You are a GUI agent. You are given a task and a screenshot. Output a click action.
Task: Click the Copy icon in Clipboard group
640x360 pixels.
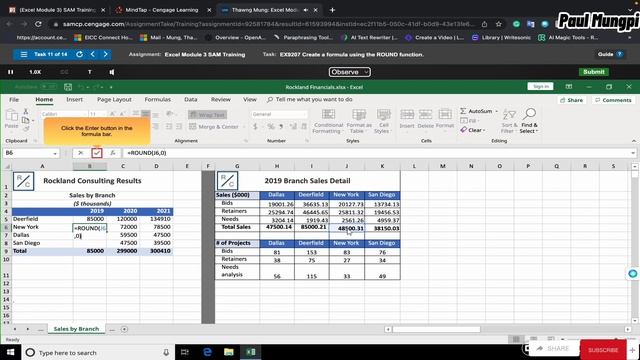[x=26, y=120]
